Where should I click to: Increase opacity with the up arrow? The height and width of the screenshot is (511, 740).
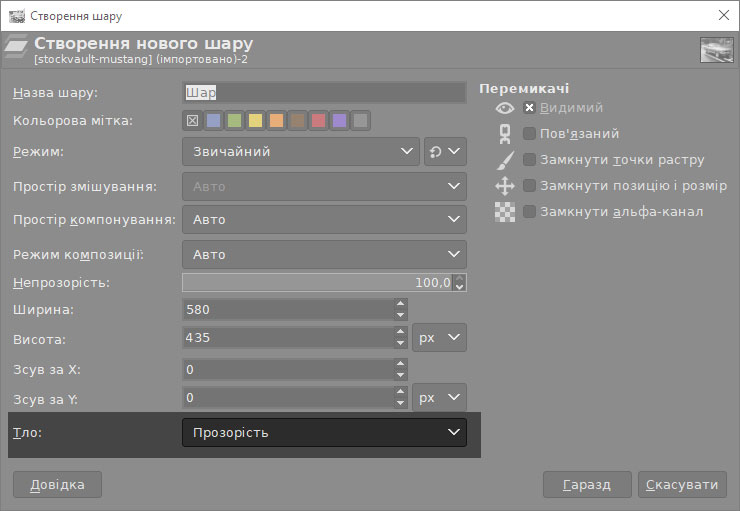point(460,278)
